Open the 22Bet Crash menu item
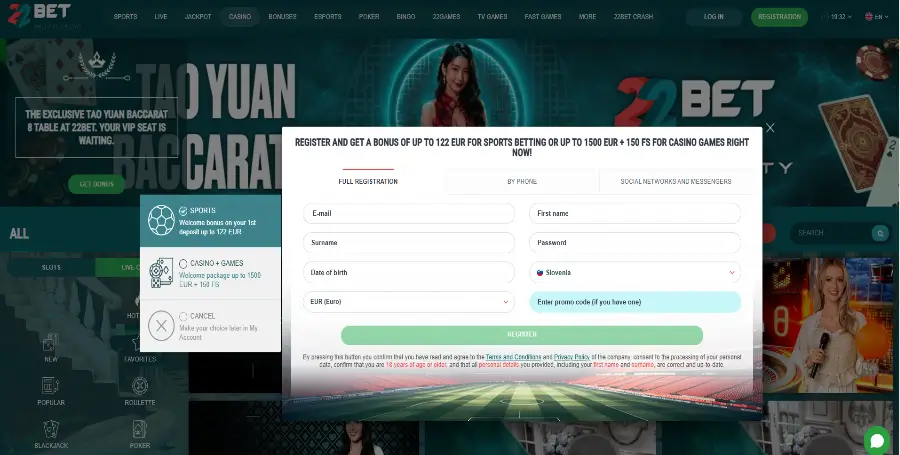 (633, 17)
